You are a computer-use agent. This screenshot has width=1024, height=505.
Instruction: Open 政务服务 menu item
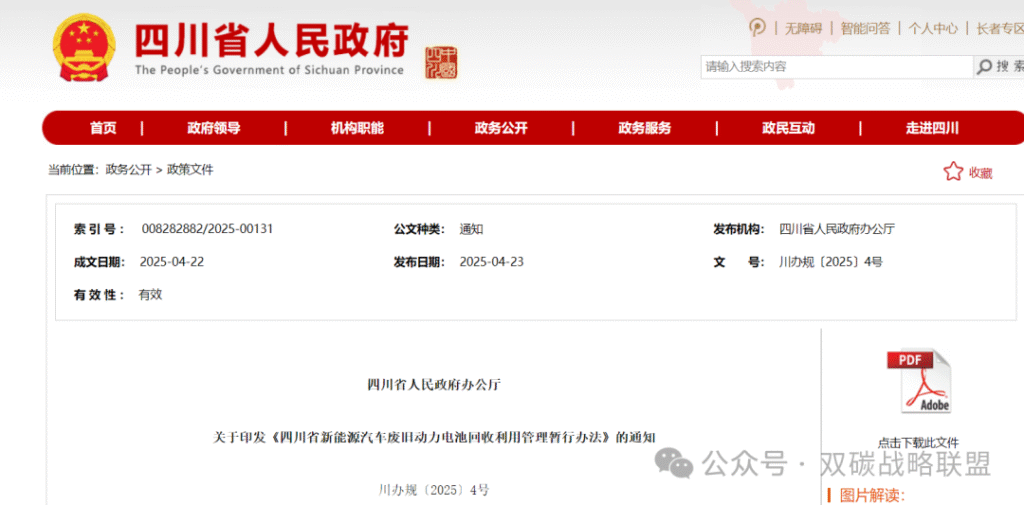pos(645,128)
